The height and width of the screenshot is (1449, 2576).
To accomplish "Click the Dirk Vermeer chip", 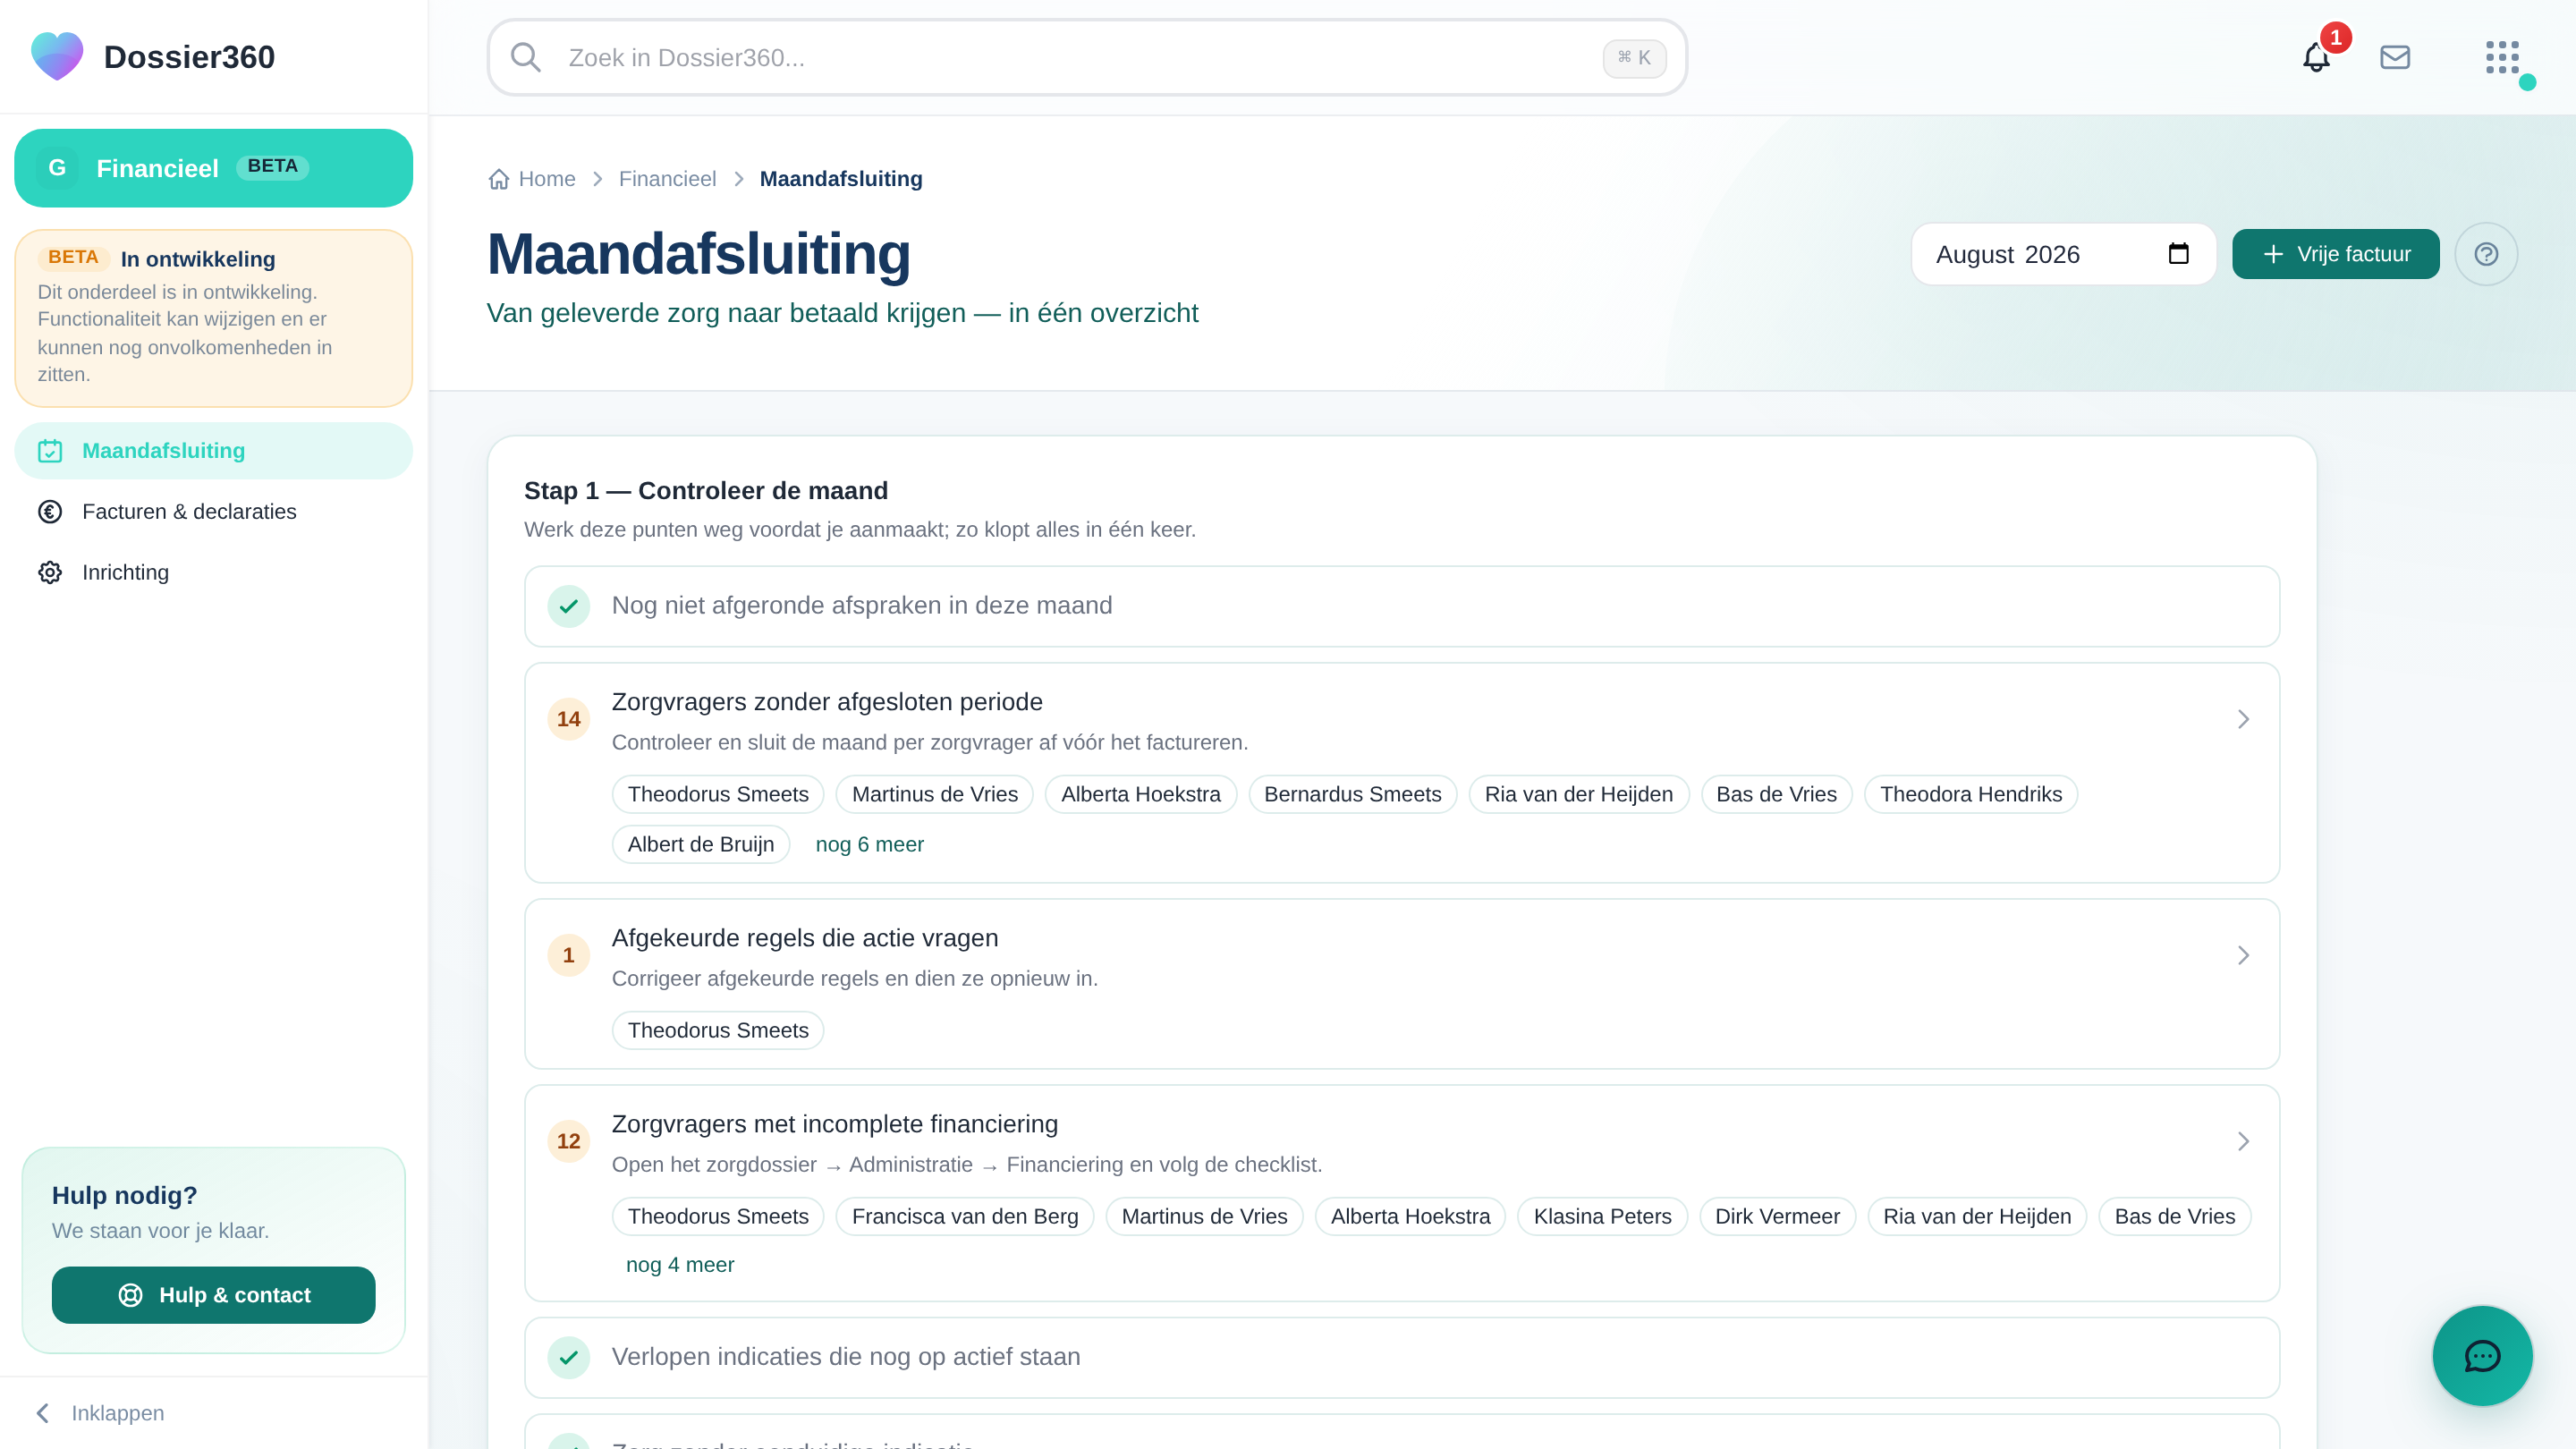I will 1777,1217.
